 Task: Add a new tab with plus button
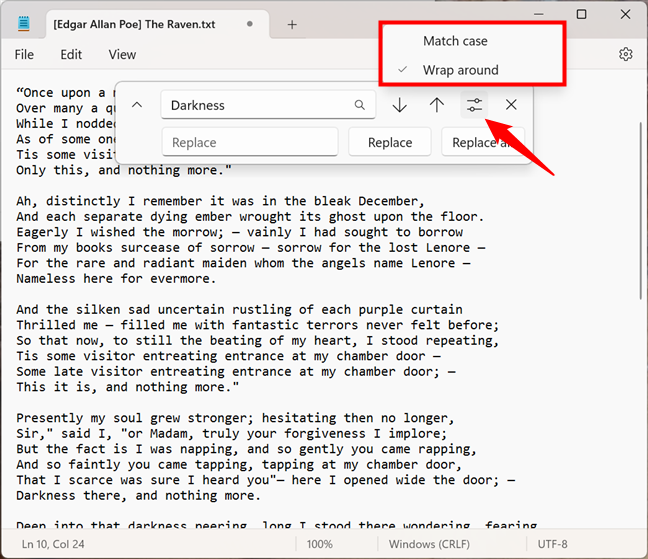tap(292, 25)
